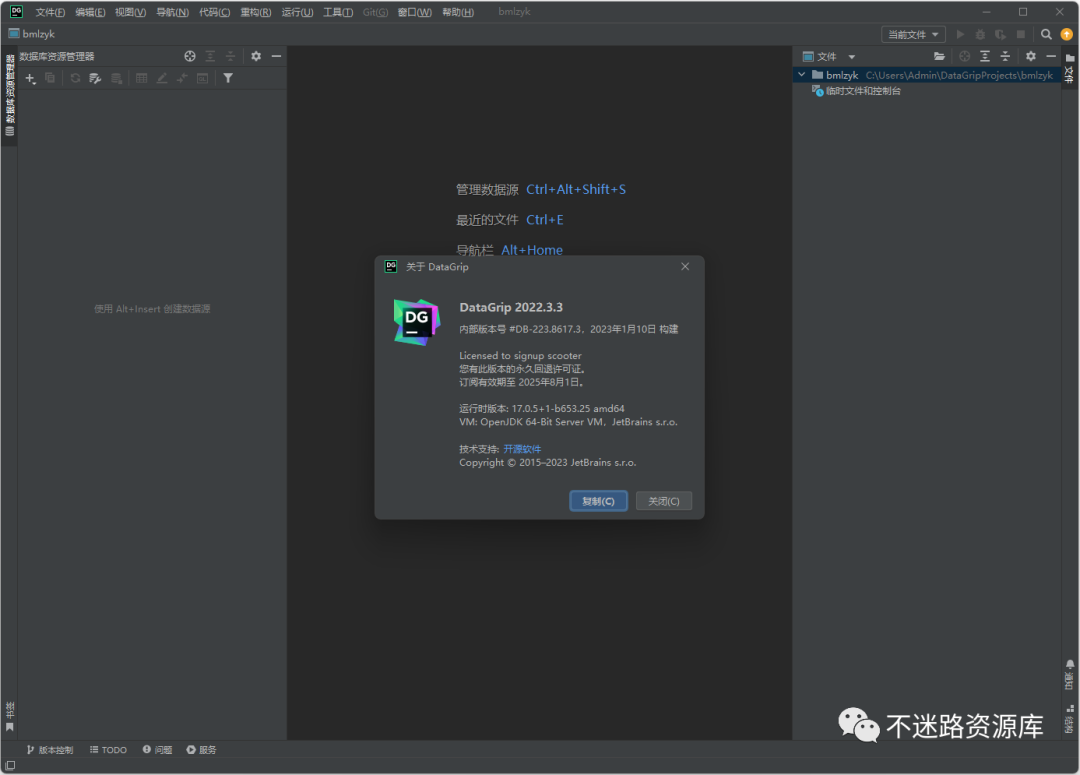1080x775 pixels.
Task: Toggle the 书签 bookmarks side tab
Action: [10, 716]
